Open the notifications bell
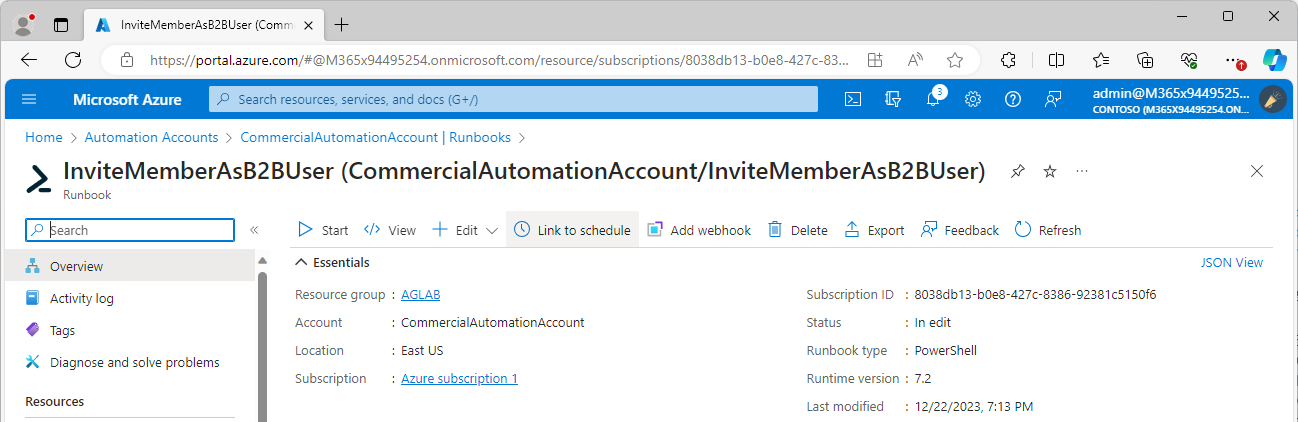1298x422 pixels. tap(933, 99)
